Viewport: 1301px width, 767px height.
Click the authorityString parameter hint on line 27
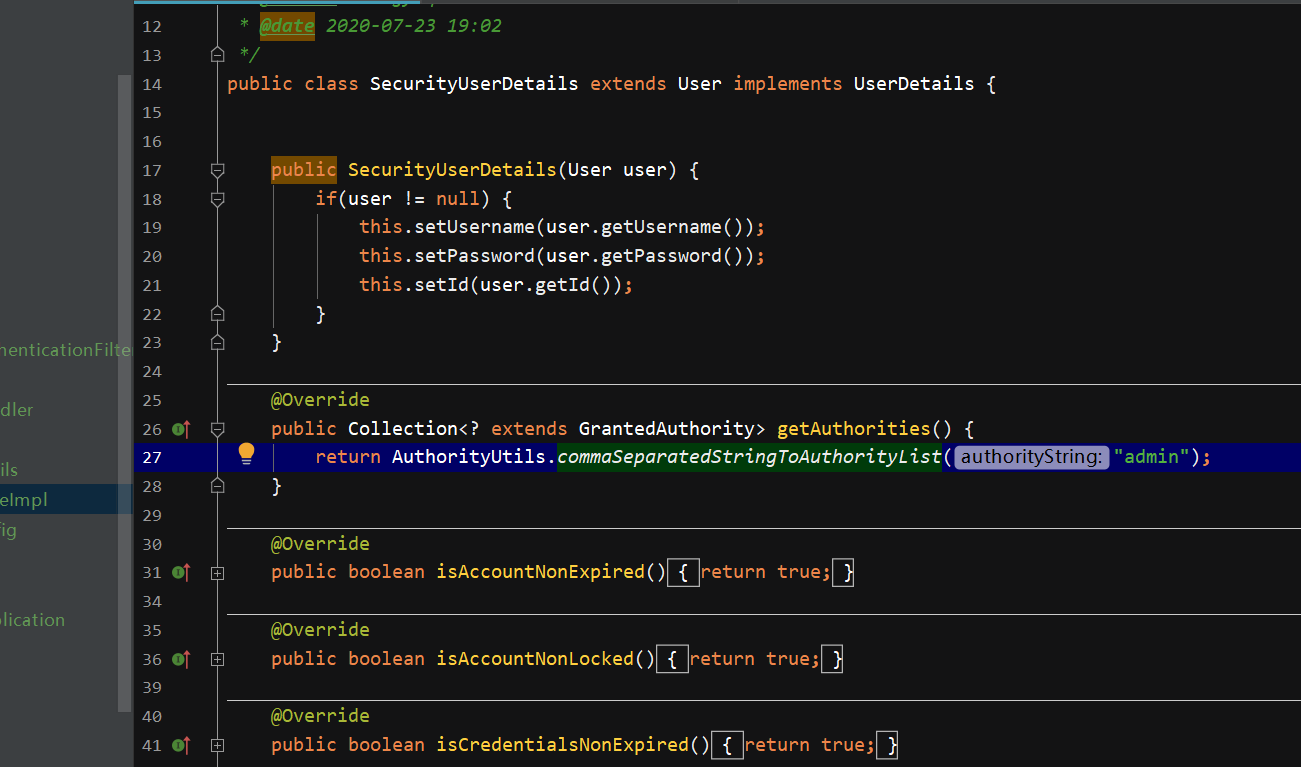pyautogui.click(x=1032, y=457)
